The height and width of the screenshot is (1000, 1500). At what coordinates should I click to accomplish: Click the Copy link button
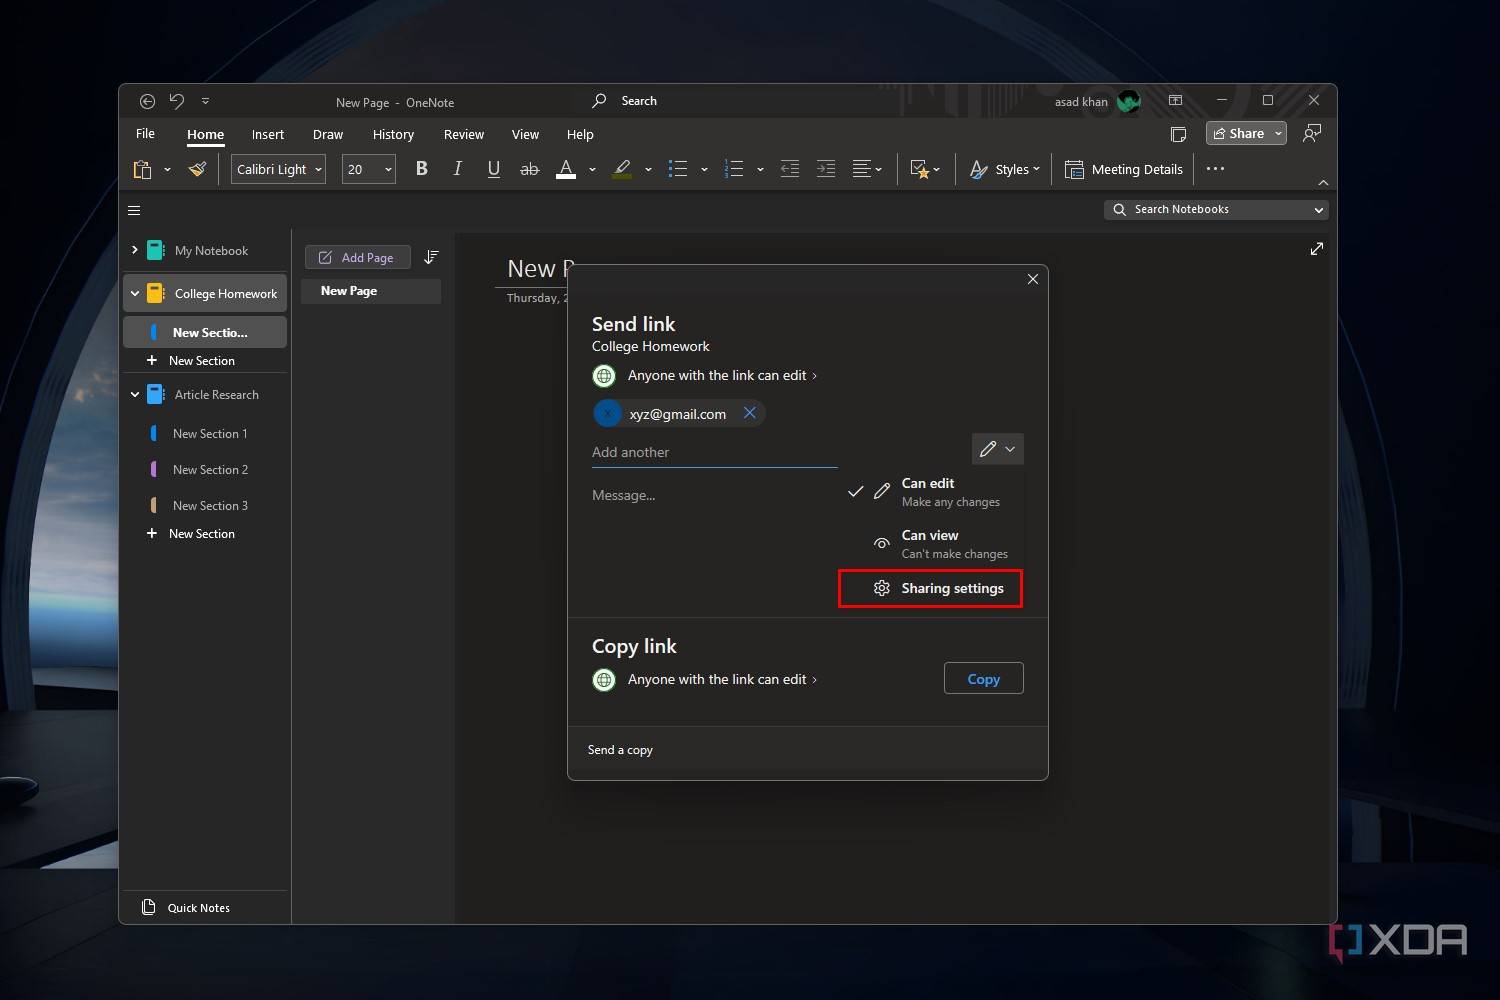[984, 679]
